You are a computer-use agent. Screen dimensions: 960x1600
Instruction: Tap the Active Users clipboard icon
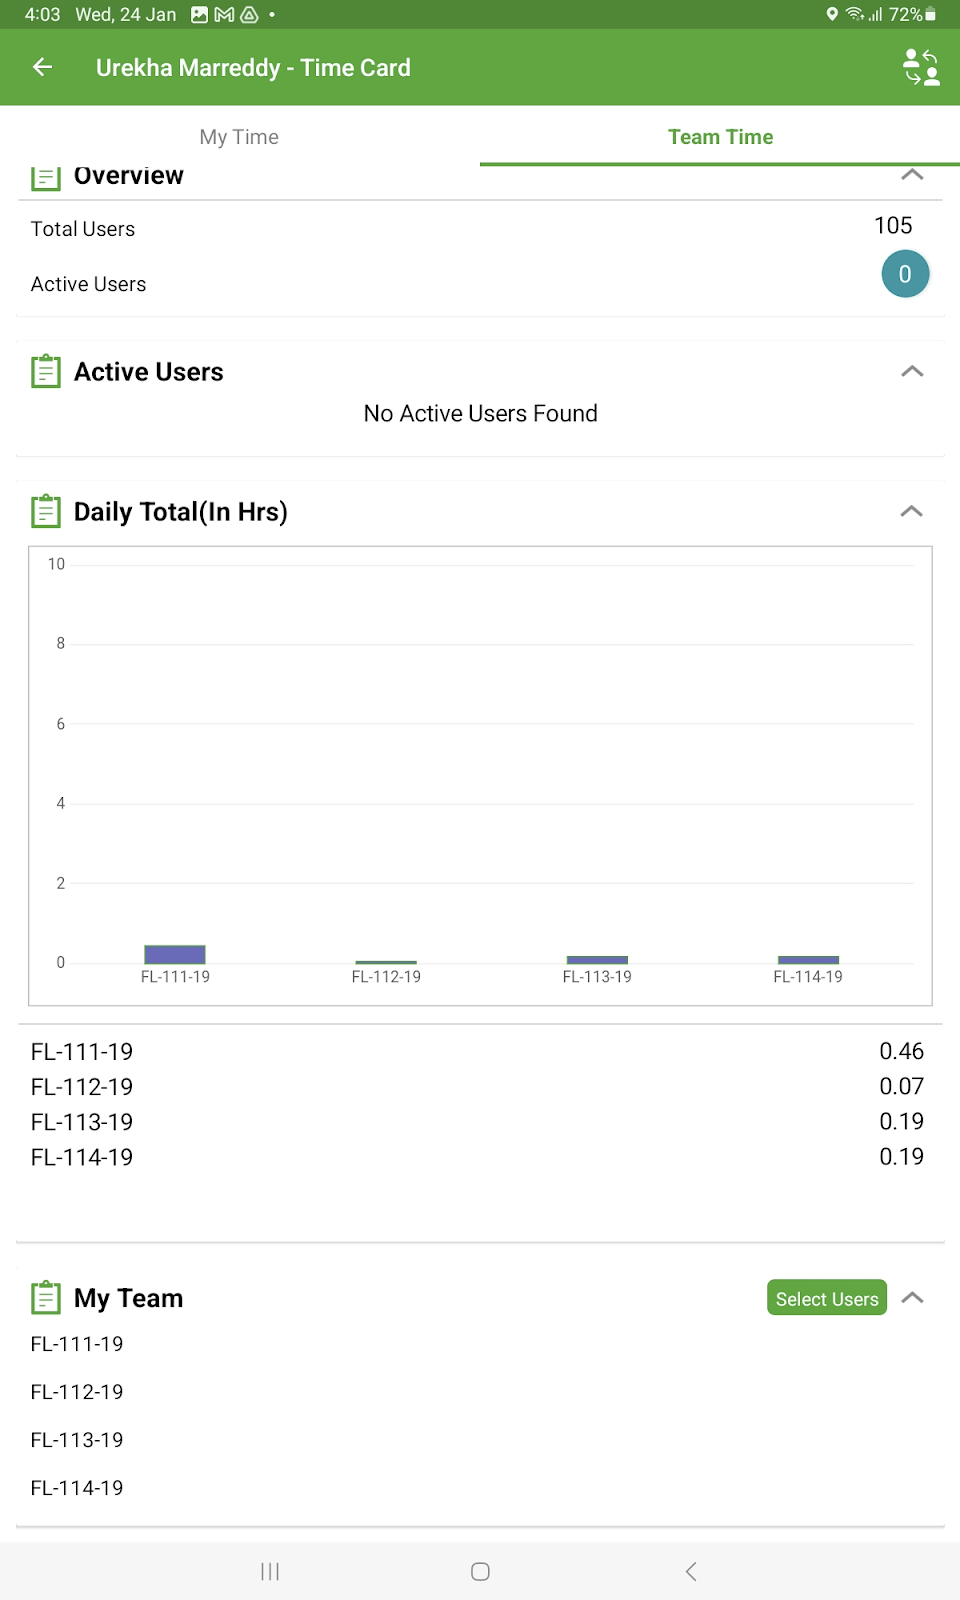46,371
